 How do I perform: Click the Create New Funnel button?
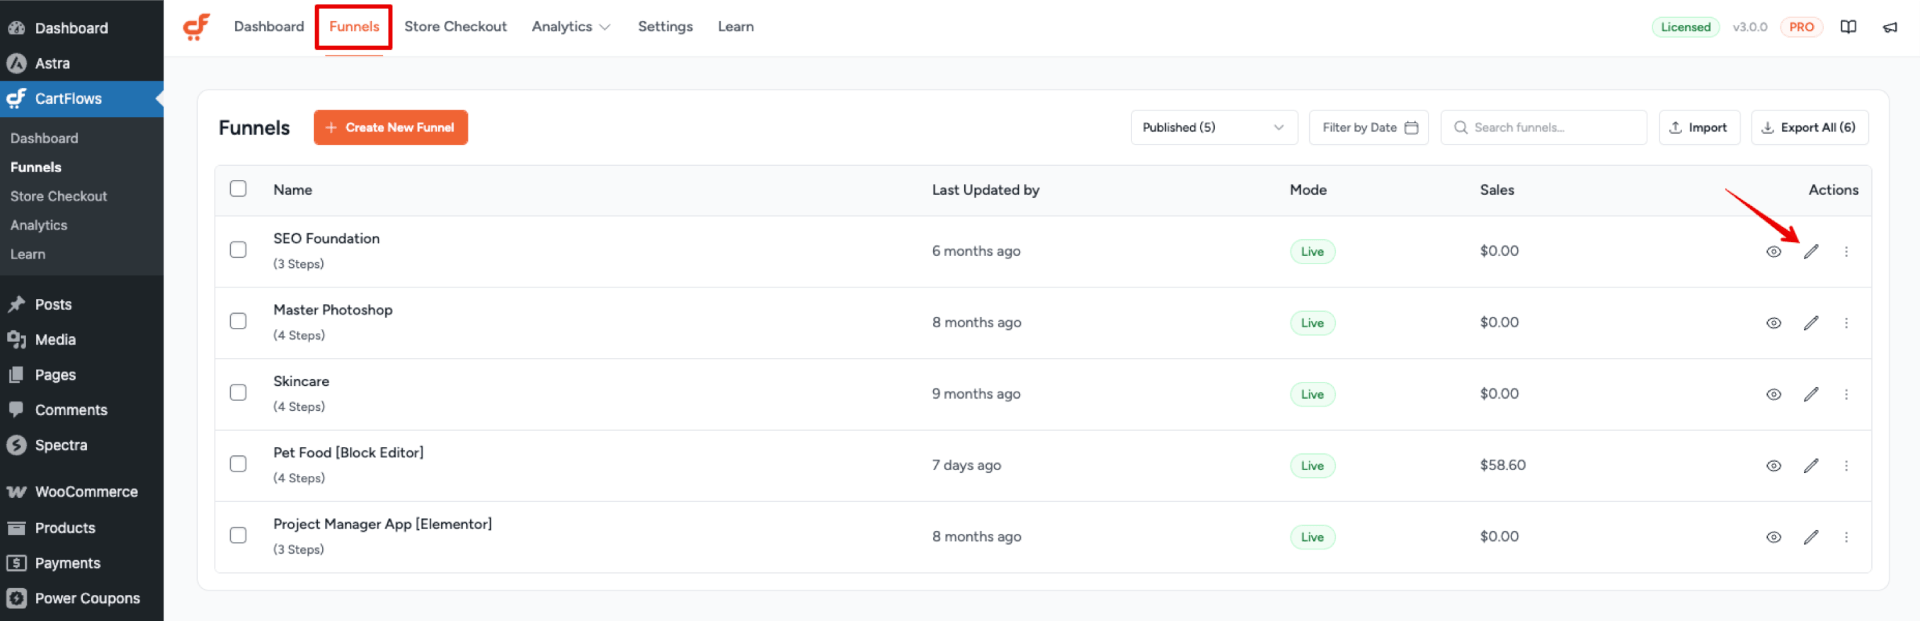391,127
